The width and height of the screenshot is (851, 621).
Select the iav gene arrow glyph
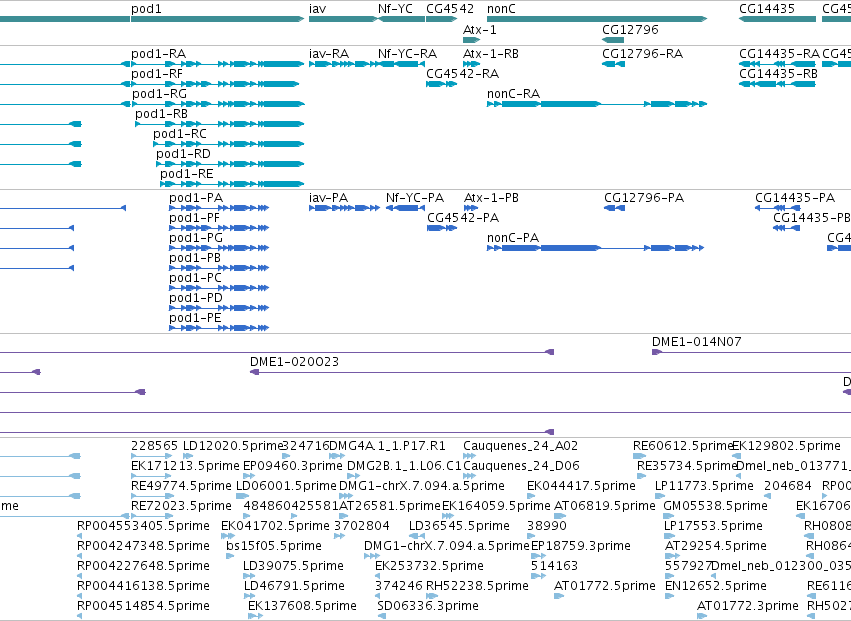pos(342,19)
